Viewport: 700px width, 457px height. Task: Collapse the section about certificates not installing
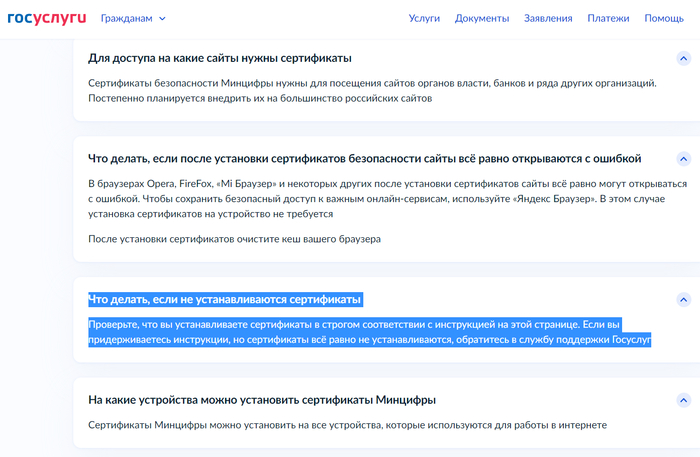(x=683, y=299)
